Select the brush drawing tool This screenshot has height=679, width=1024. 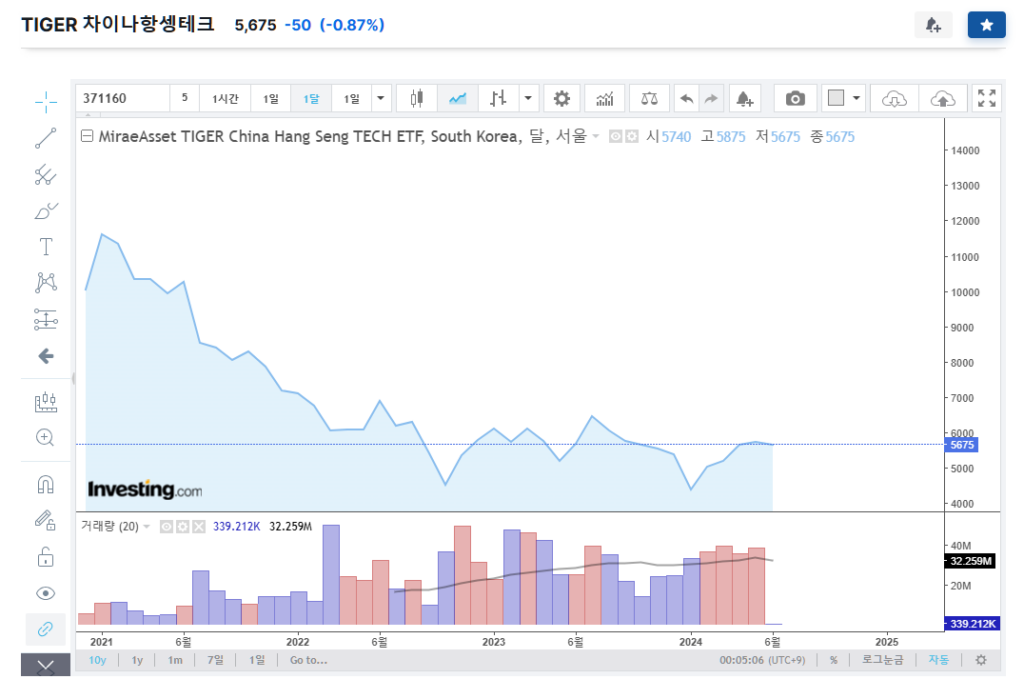coord(46,211)
